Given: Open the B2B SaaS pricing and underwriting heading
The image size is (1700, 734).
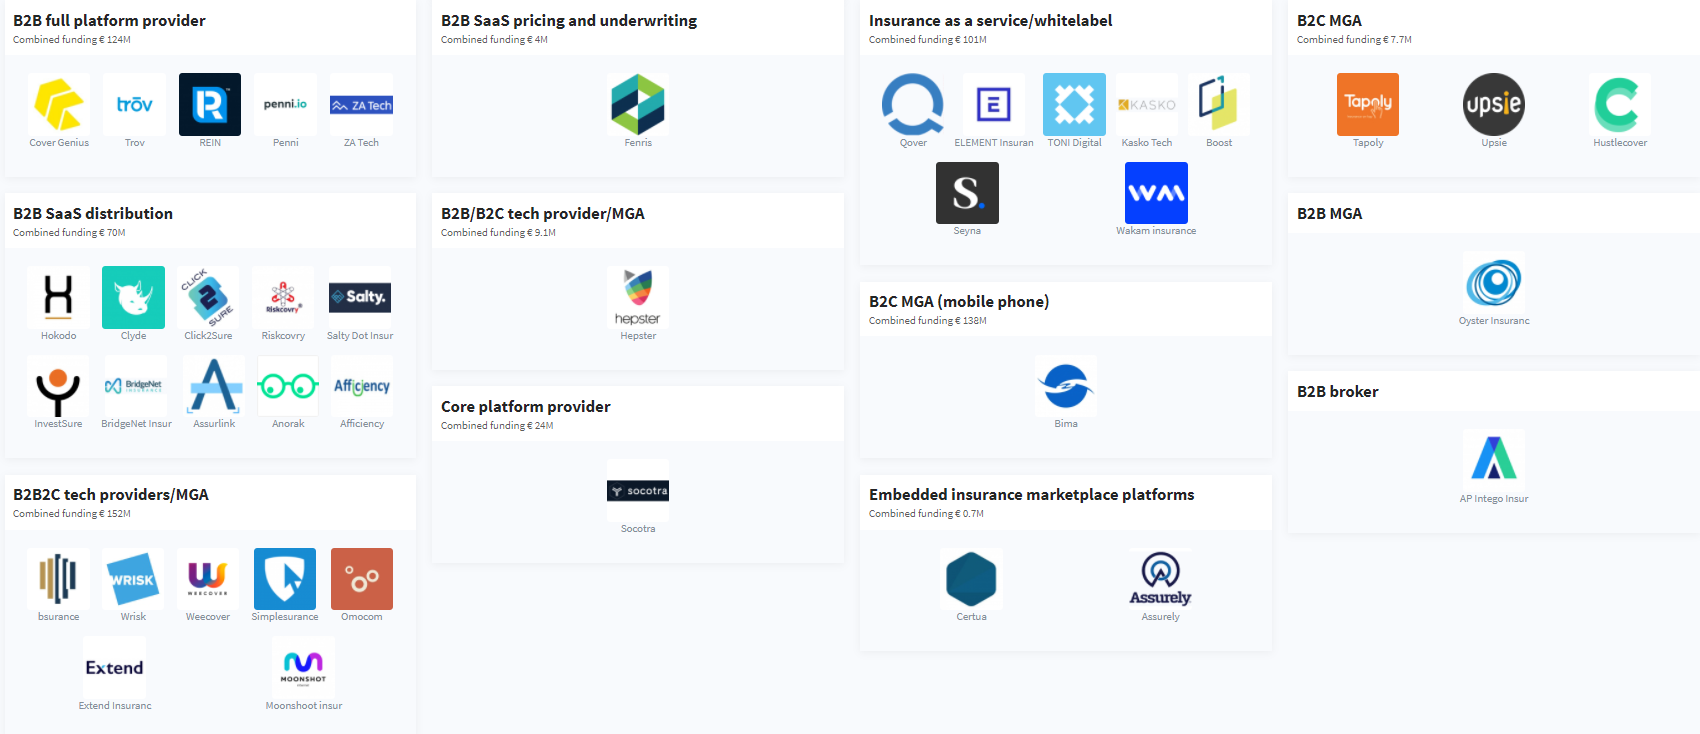Looking at the screenshot, I should click(x=569, y=20).
